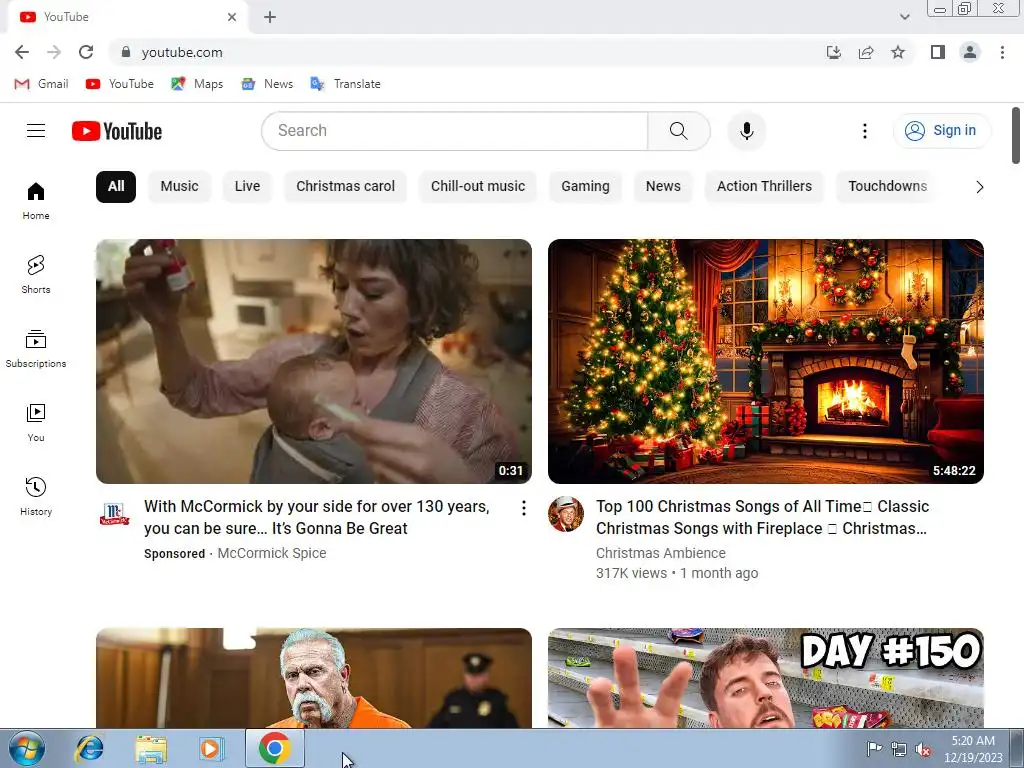Open the orange jumpsuit man thumbnail
Image resolution: width=1024 pixels, height=768 pixels.
313,678
